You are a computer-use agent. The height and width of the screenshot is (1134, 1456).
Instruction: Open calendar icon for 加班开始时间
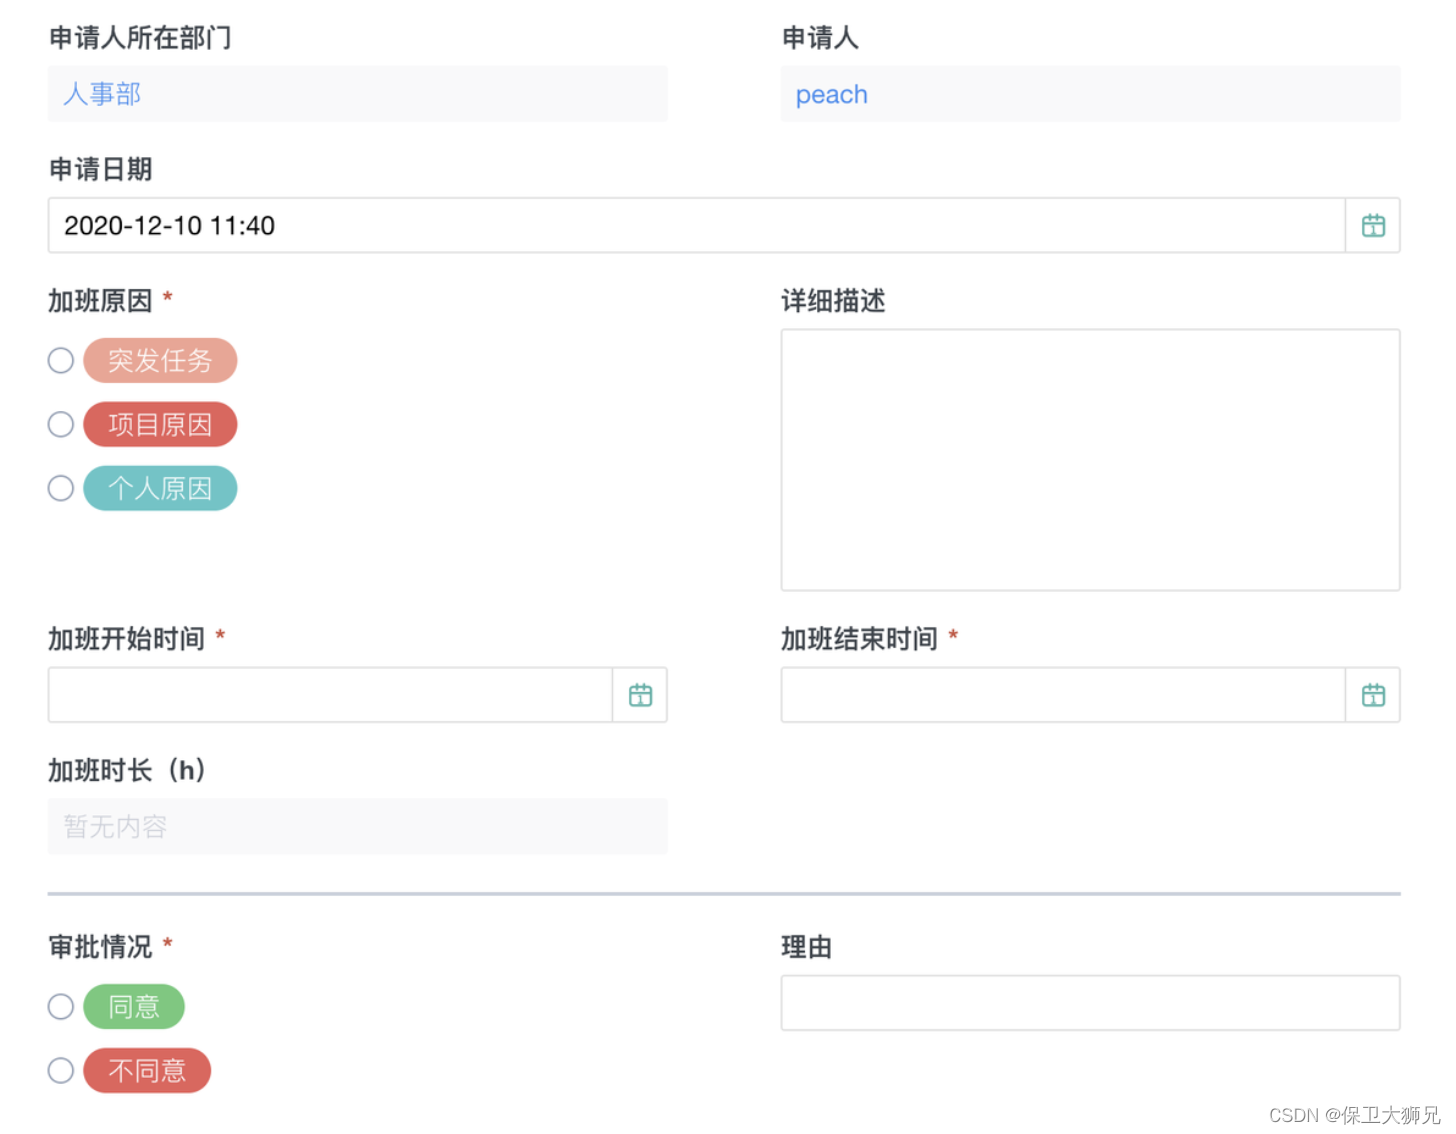tap(640, 695)
